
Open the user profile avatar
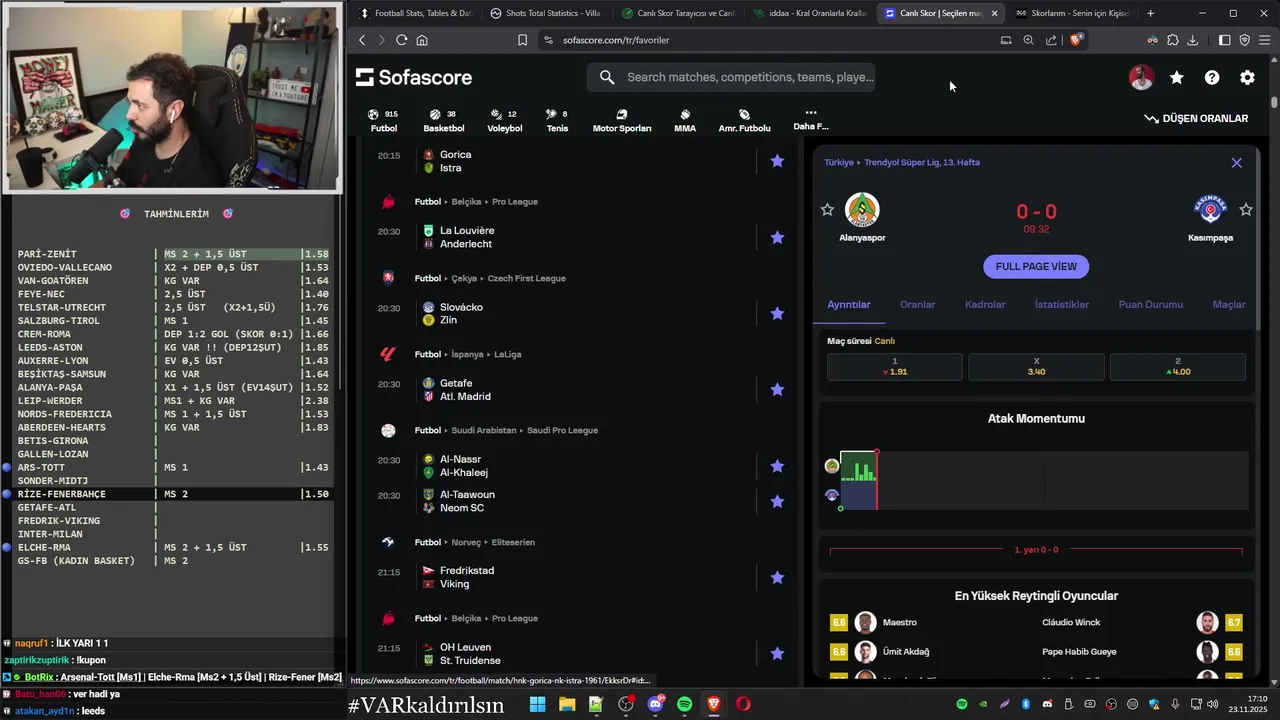point(1141,77)
